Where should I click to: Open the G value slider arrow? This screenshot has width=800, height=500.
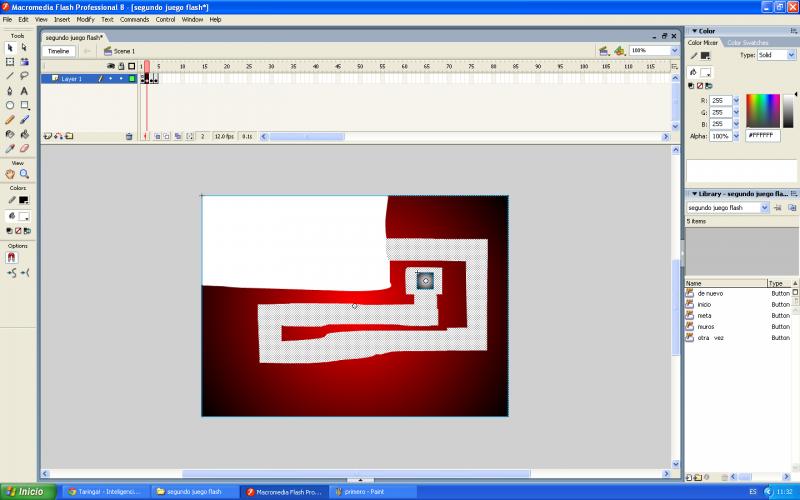[x=736, y=112]
